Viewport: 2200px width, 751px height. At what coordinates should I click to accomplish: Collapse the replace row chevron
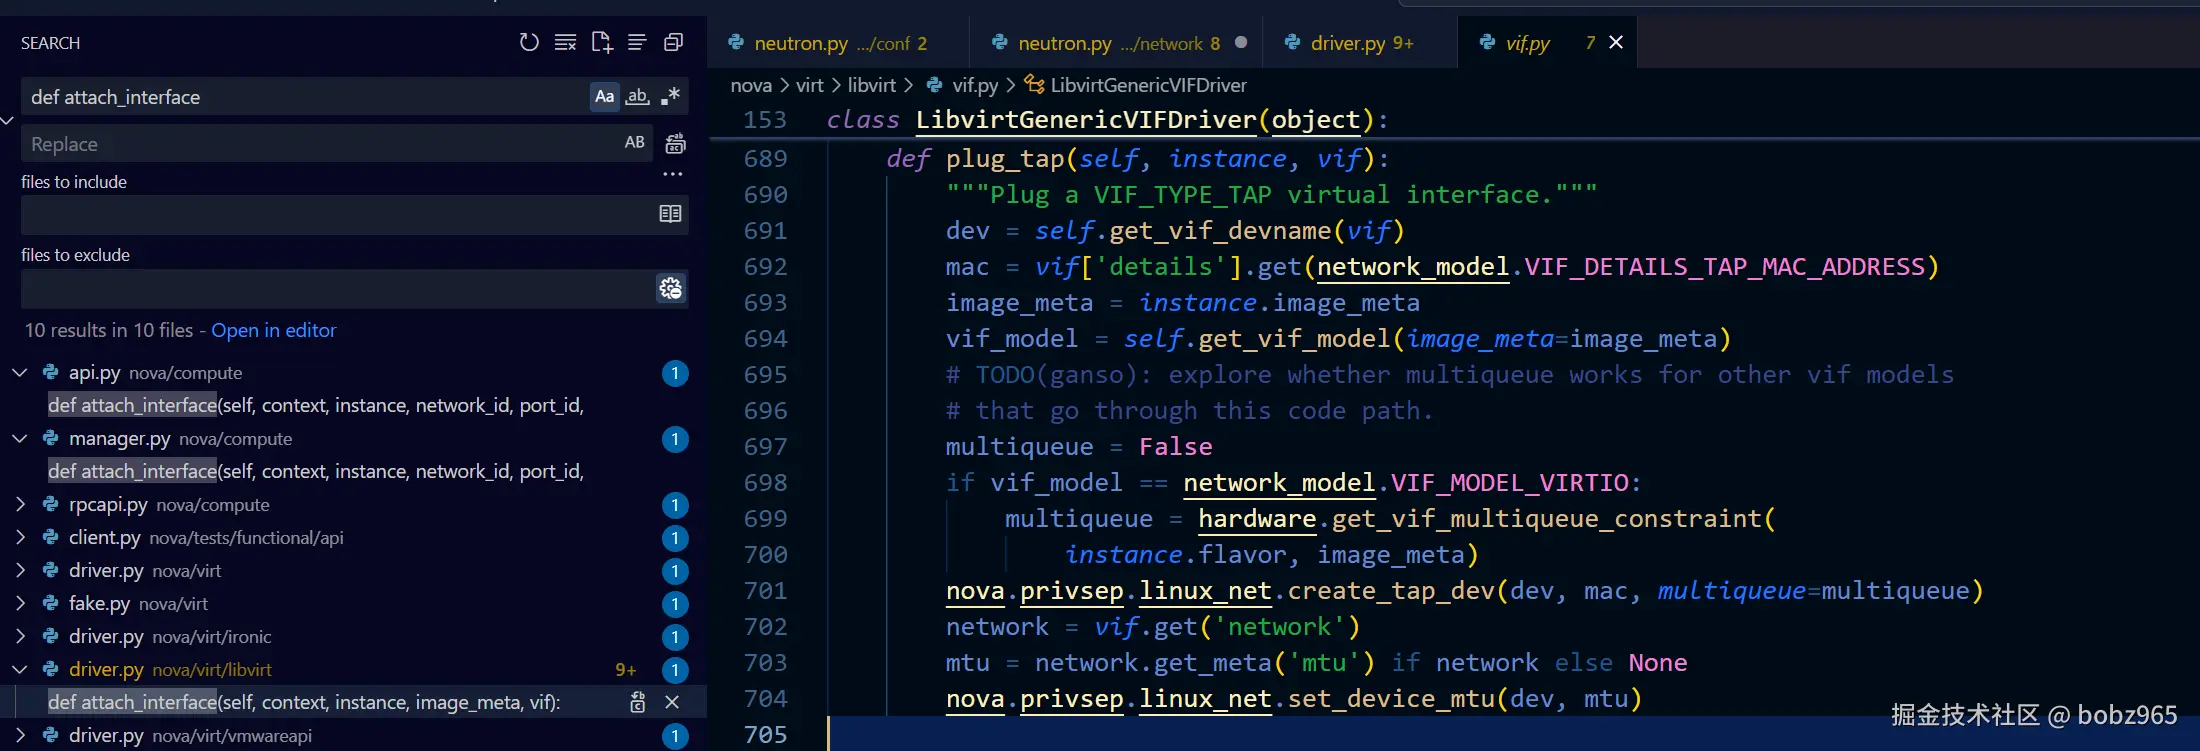(x=7, y=120)
